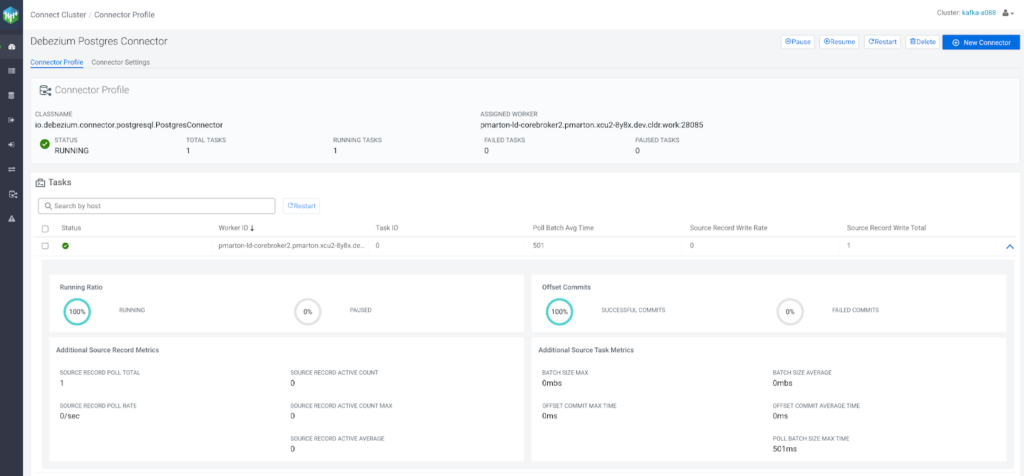The height and width of the screenshot is (476, 1024).
Task: Select the Connector Profile tab
Action: coord(57,62)
